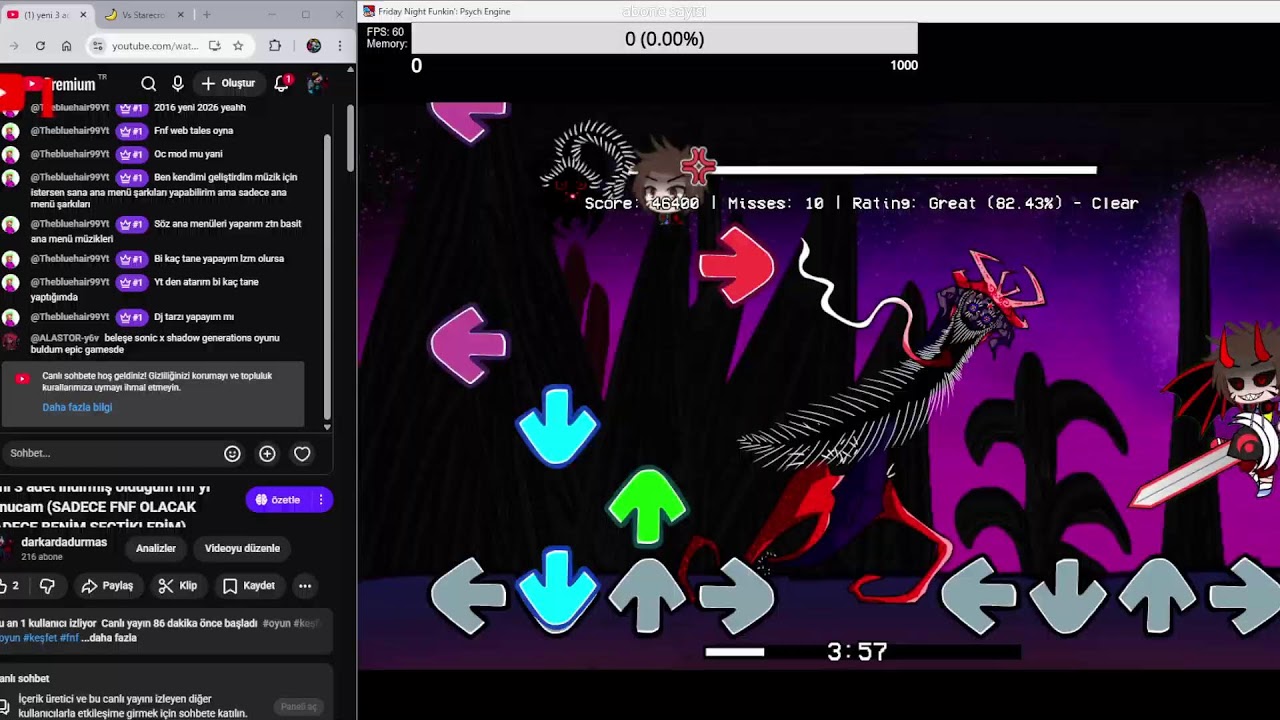Click chat message 'Oc mod mu yani'

tap(188, 154)
